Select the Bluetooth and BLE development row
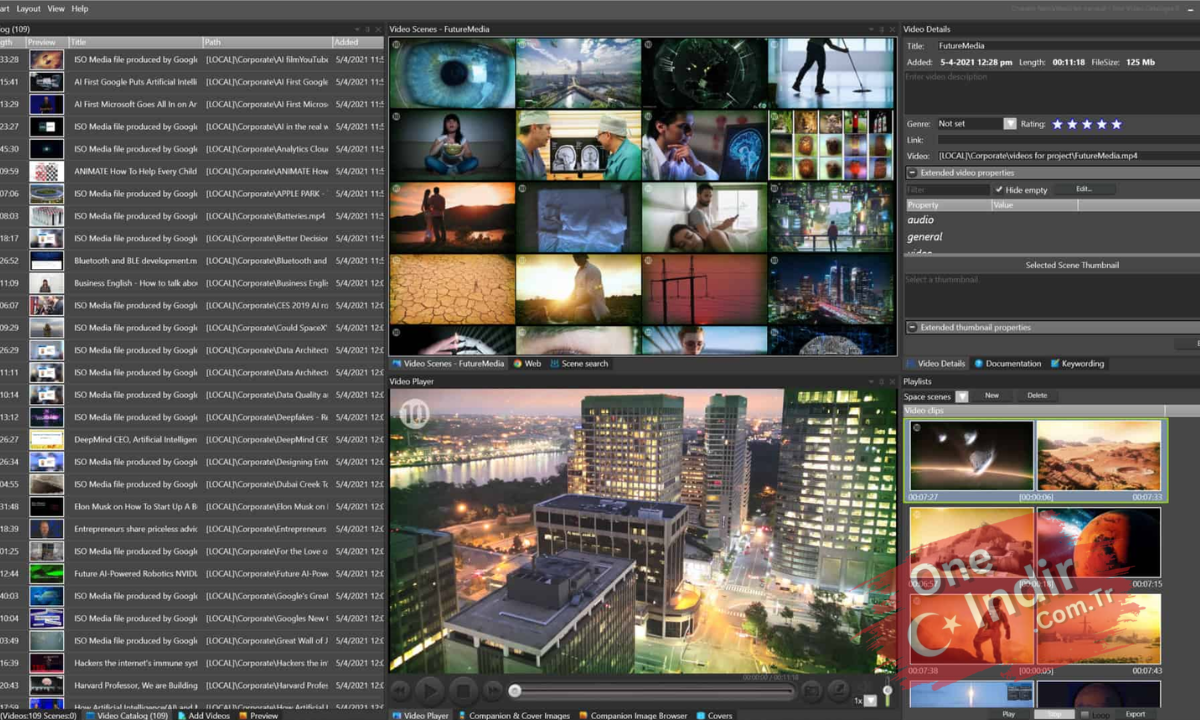The height and width of the screenshot is (720, 1200). pyautogui.click(x=192, y=260)
